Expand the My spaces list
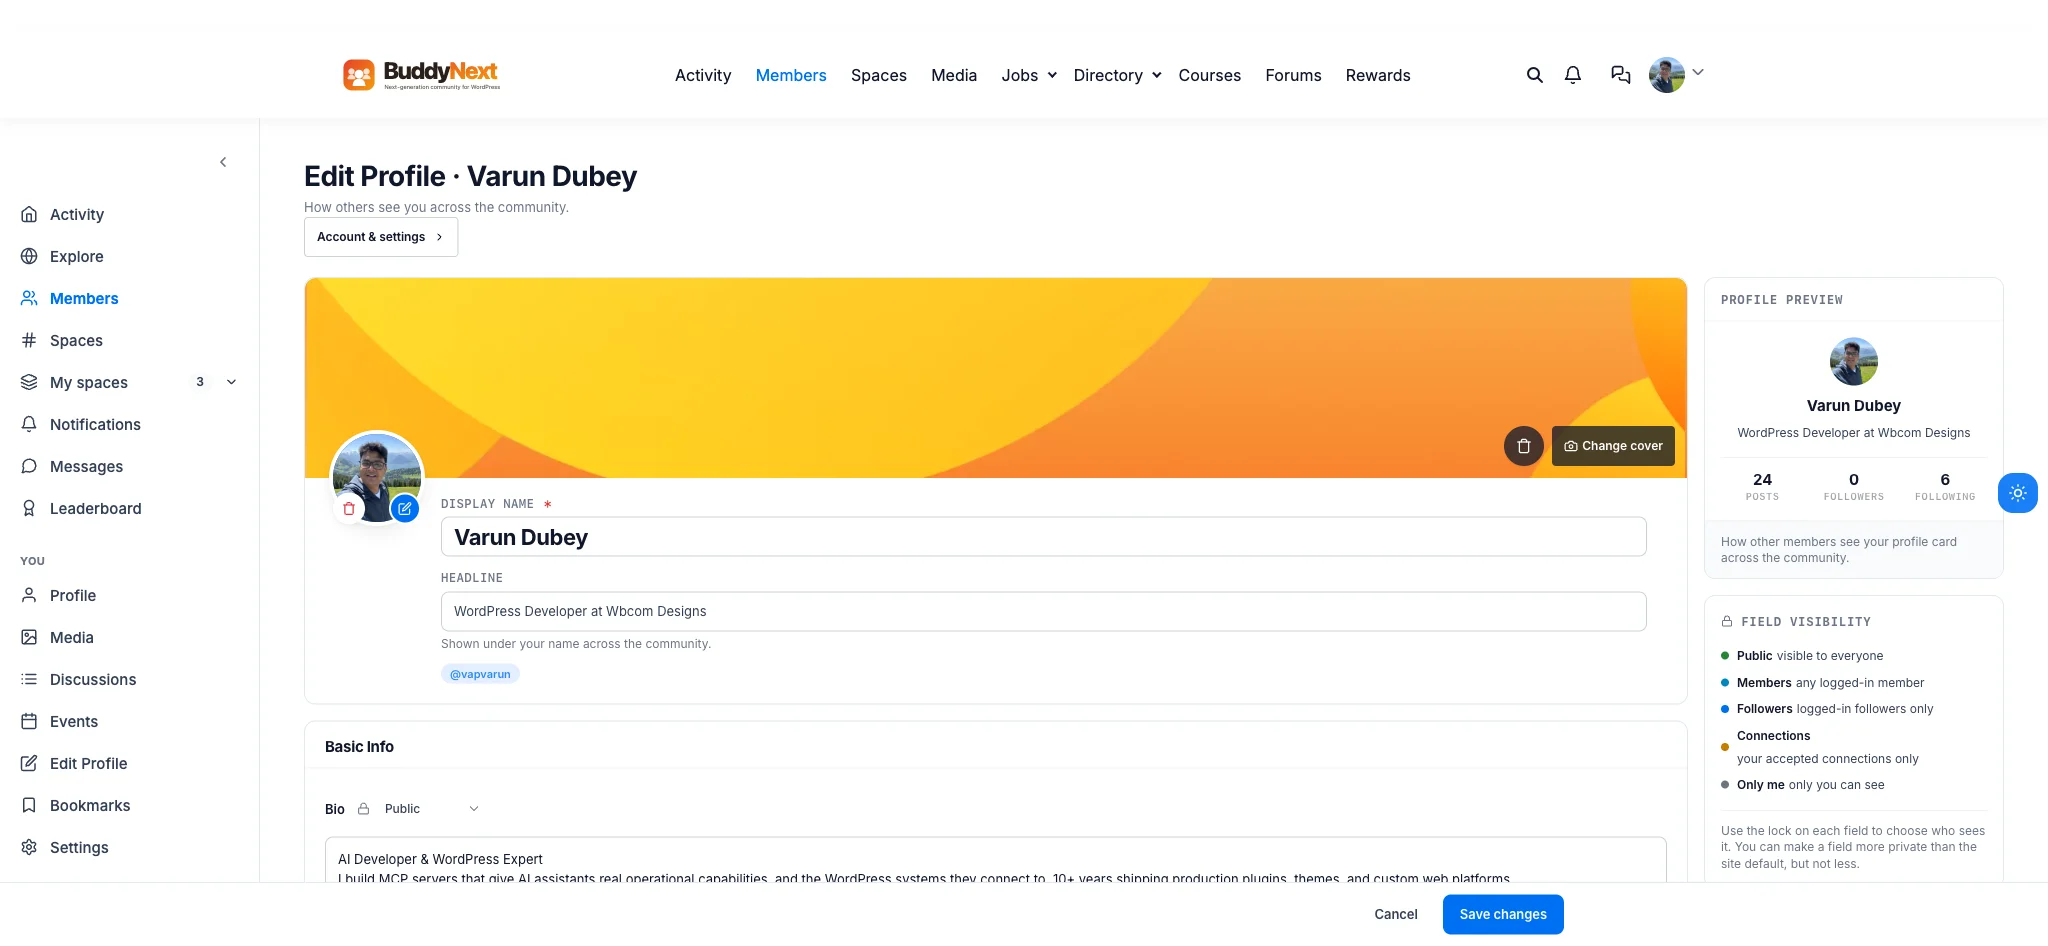2048x946 pixels. click(x=232, y=382)
